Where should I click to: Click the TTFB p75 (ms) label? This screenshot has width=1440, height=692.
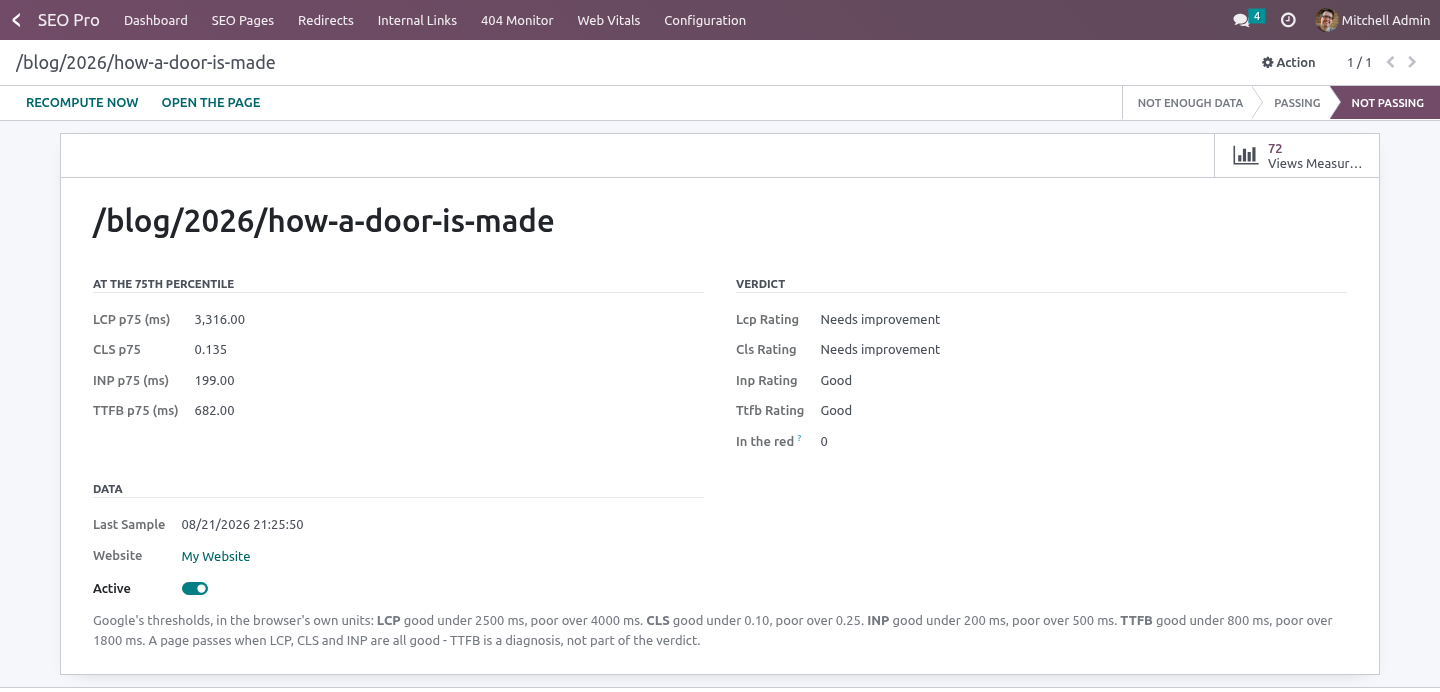tap(136, 411)
